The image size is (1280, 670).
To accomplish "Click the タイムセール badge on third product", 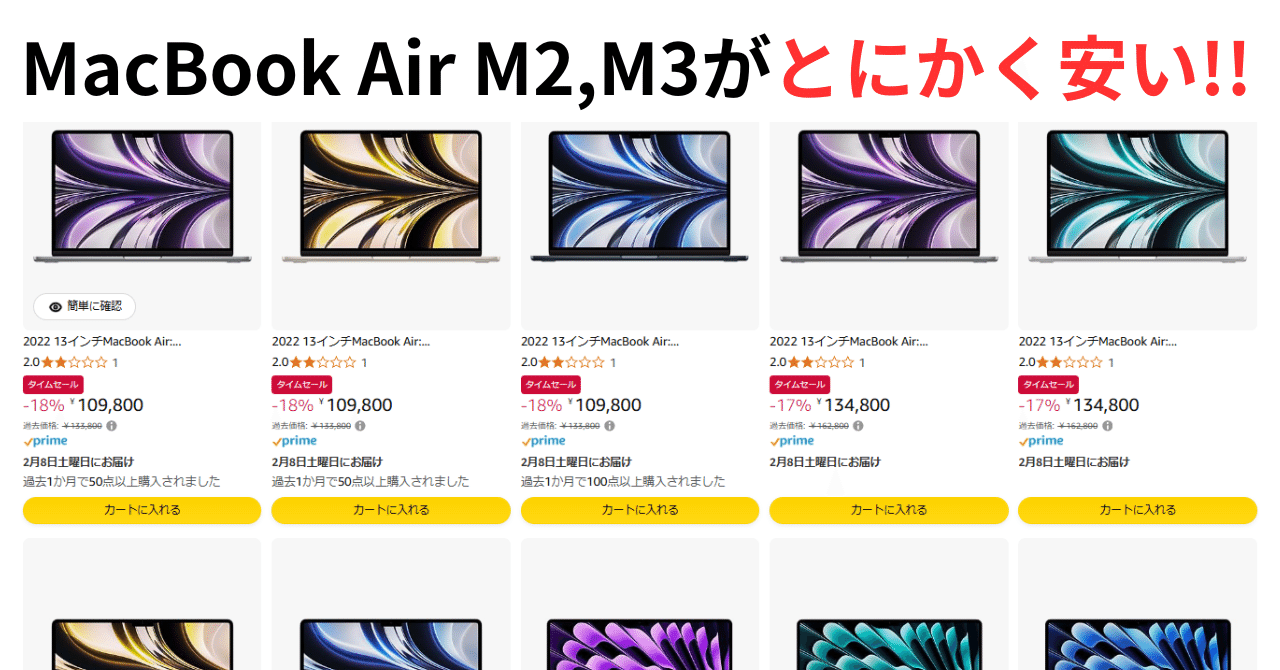I will (551, 385).
